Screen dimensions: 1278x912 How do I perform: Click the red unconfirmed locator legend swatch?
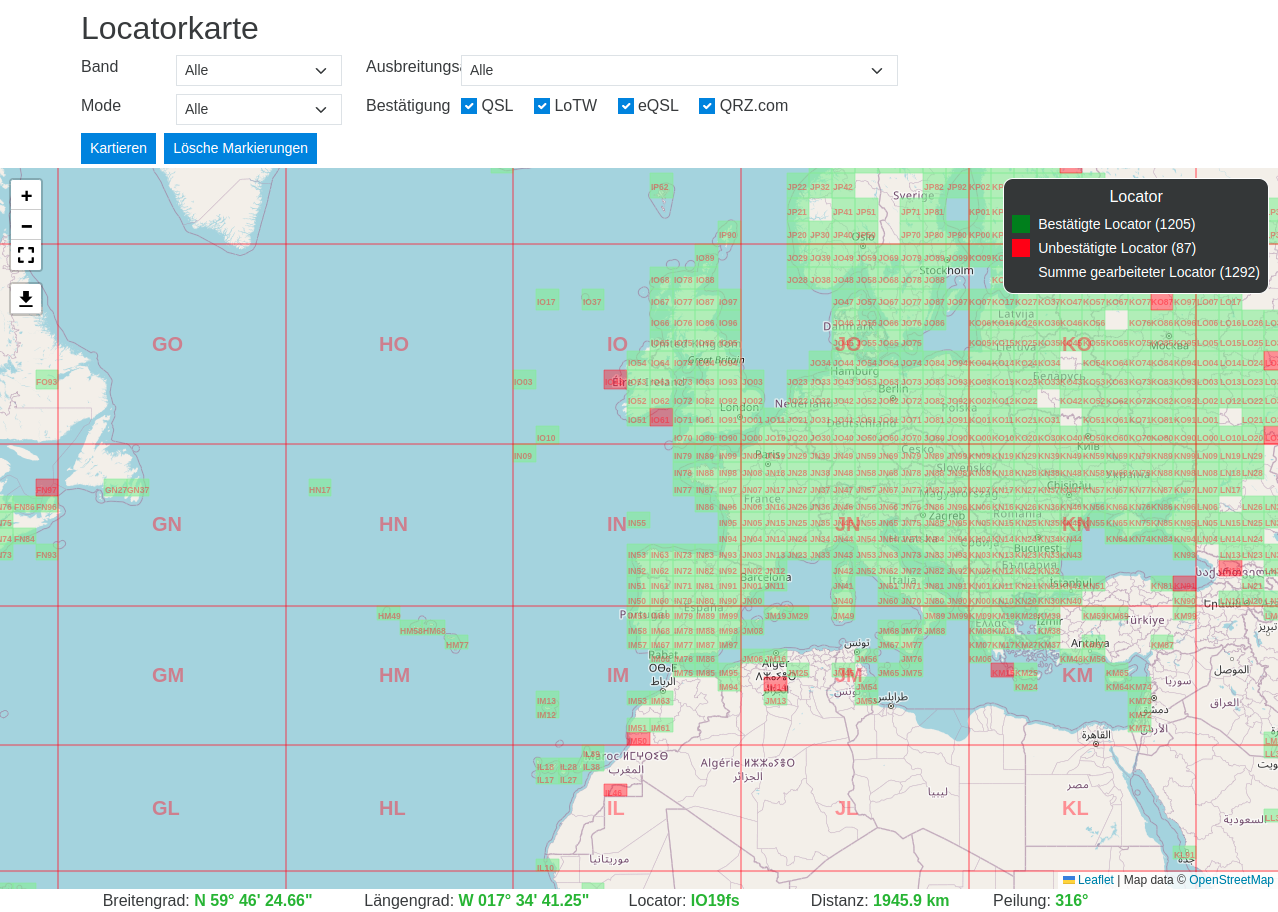click(1020, 248)
